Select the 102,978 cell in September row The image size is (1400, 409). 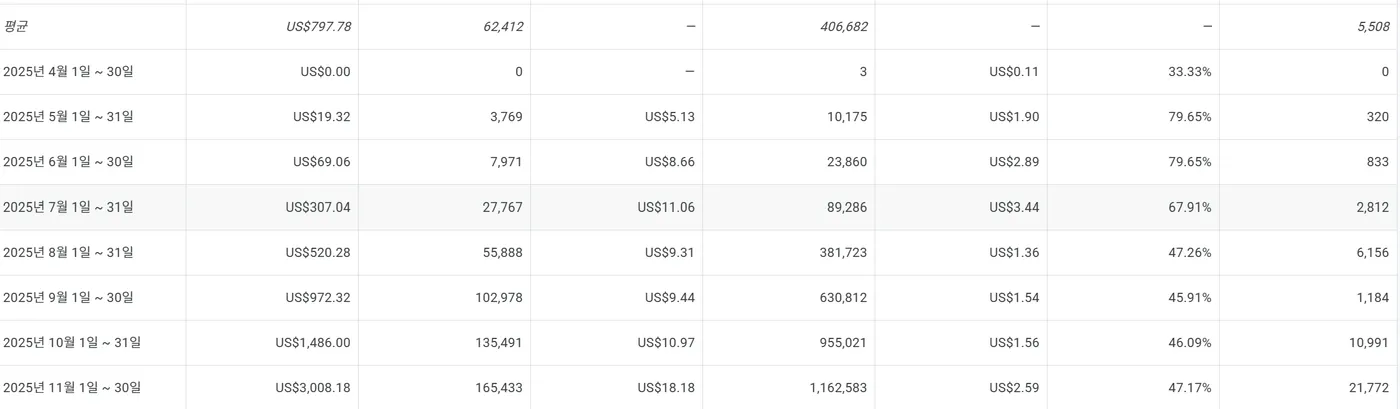point(497,298)
